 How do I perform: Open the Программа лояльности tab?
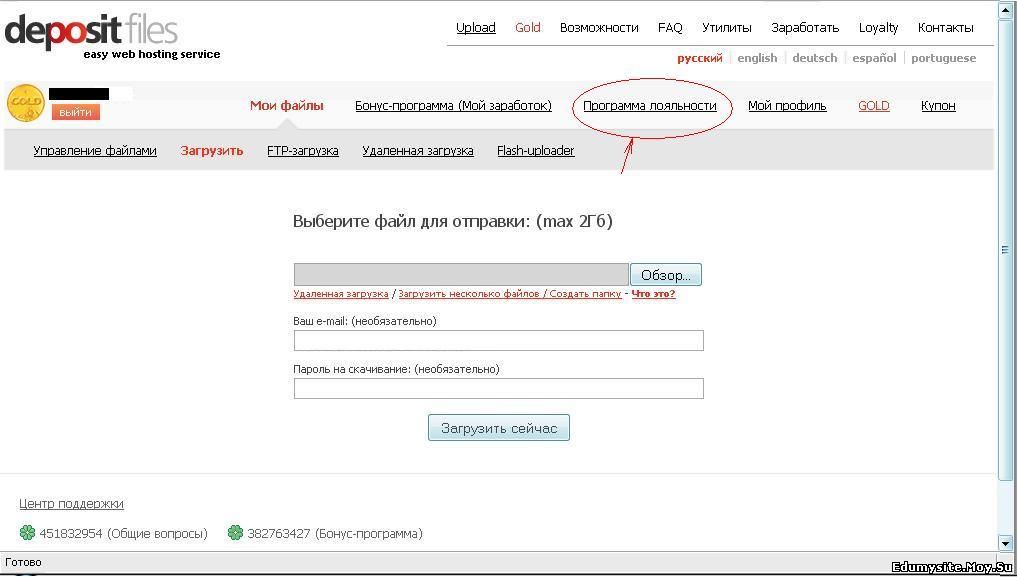coord(650,106)
